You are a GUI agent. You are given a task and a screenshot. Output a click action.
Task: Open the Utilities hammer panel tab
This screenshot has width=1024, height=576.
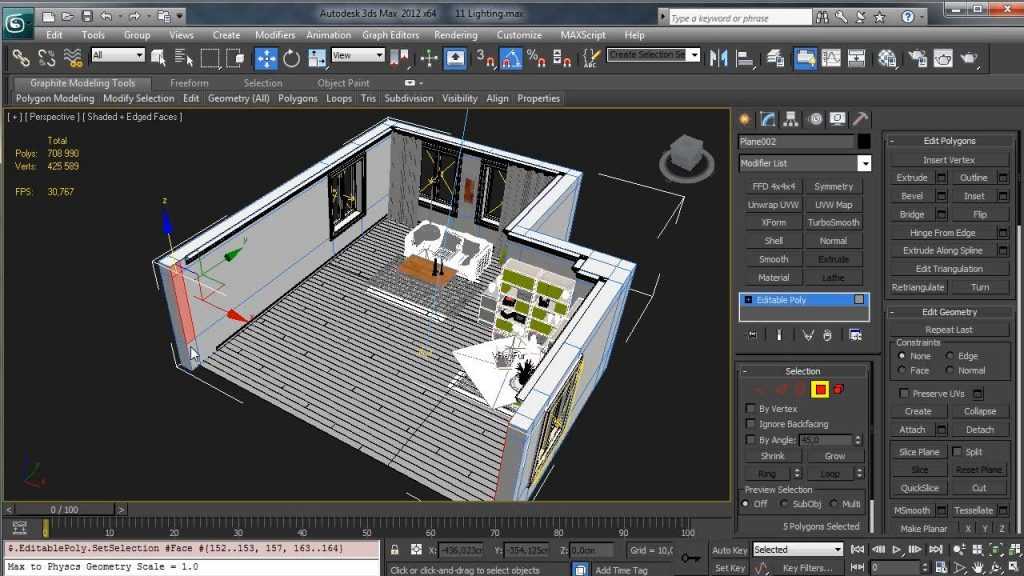(859, 119)
